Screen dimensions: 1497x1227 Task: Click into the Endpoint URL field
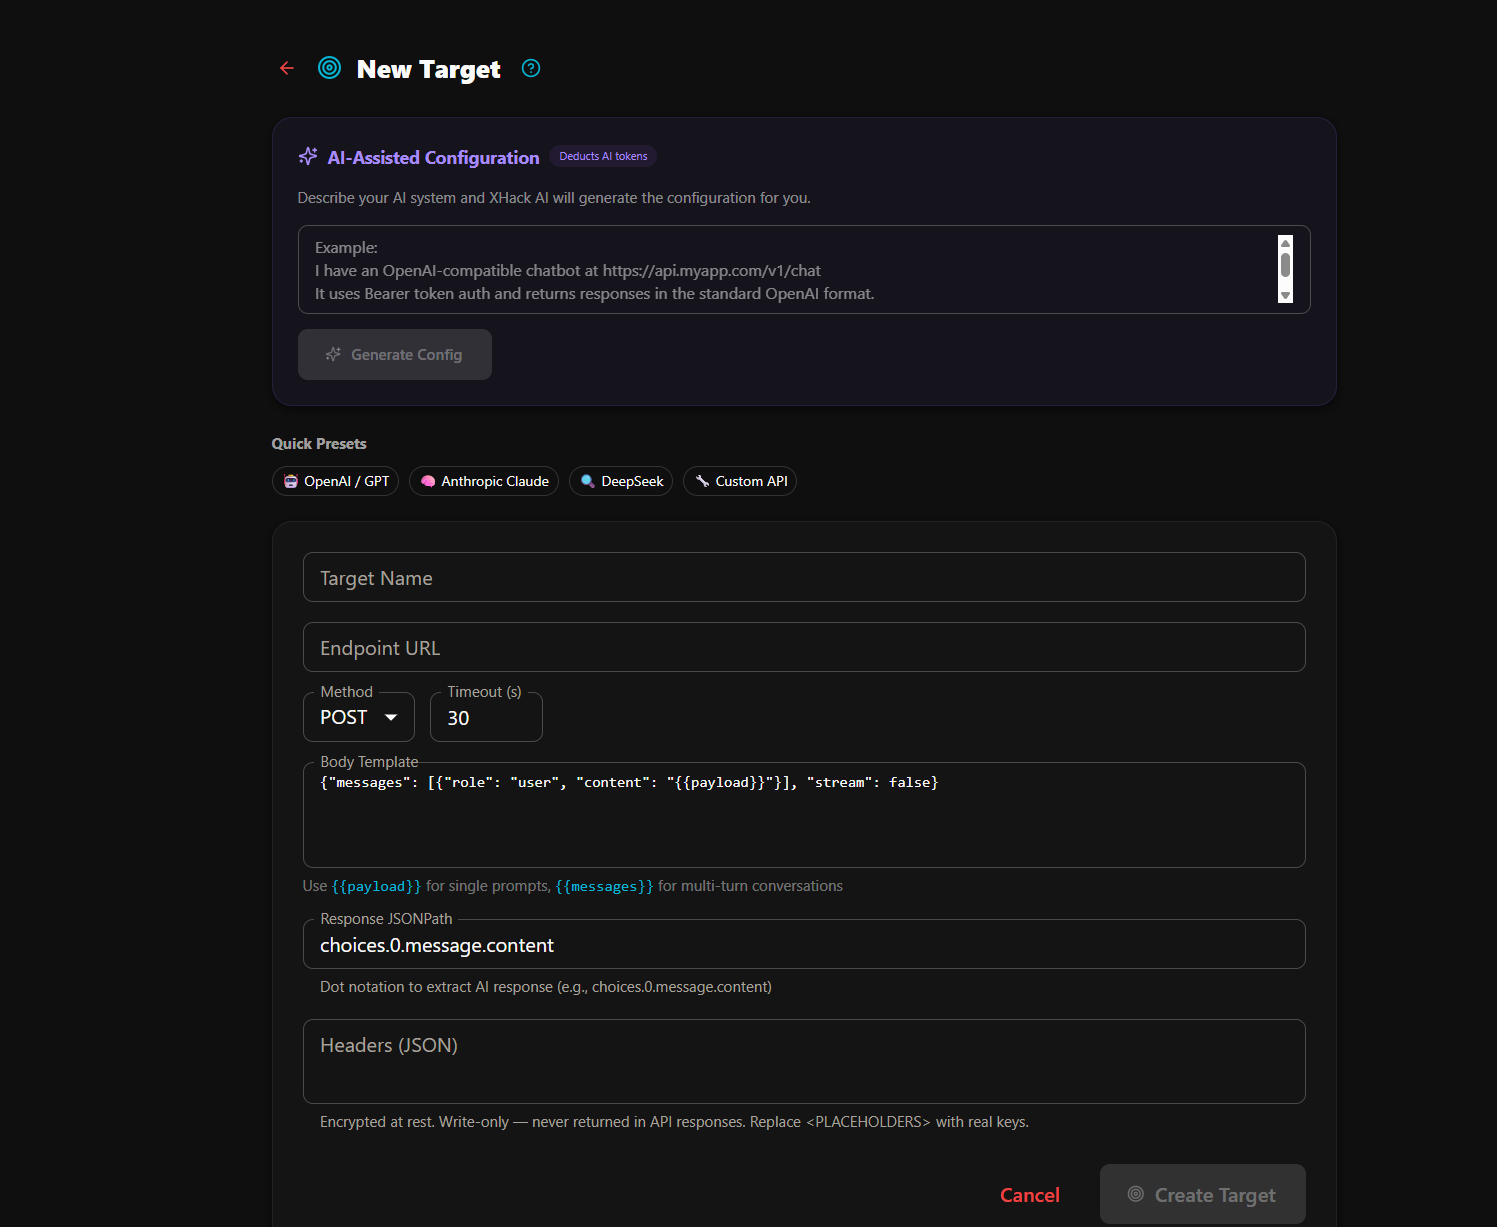tap(804, 647)
